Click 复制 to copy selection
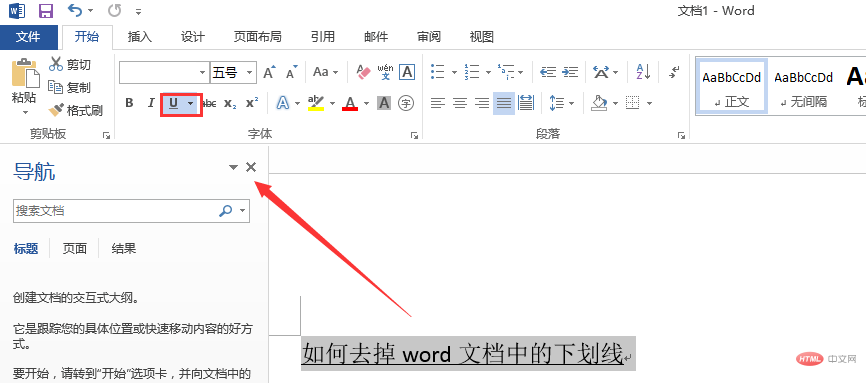 (70, 87)
